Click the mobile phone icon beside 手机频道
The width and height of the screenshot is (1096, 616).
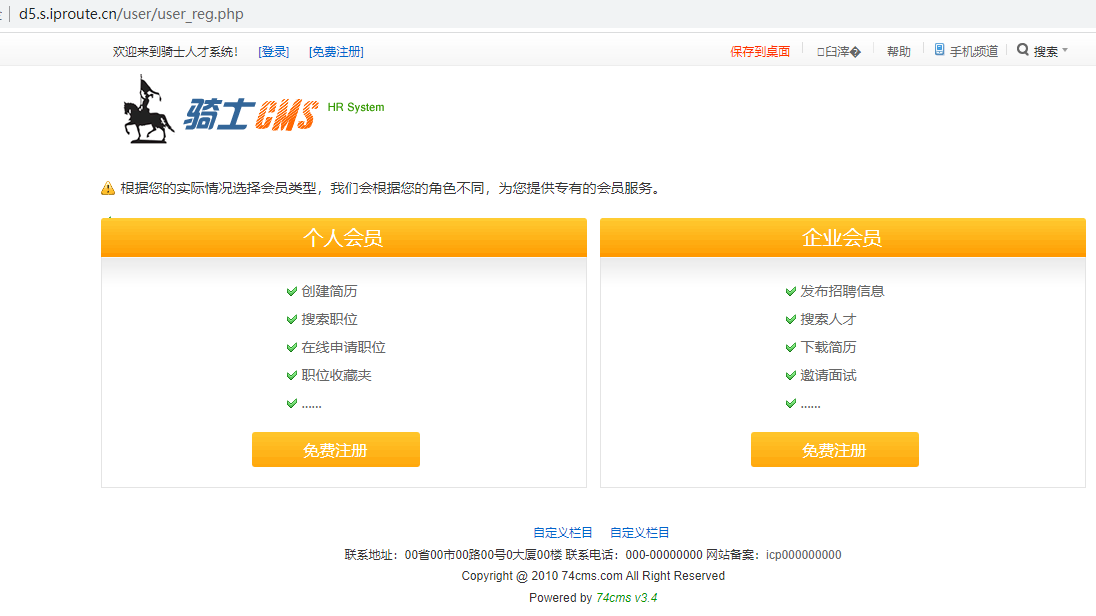click(x=939, y=50)
